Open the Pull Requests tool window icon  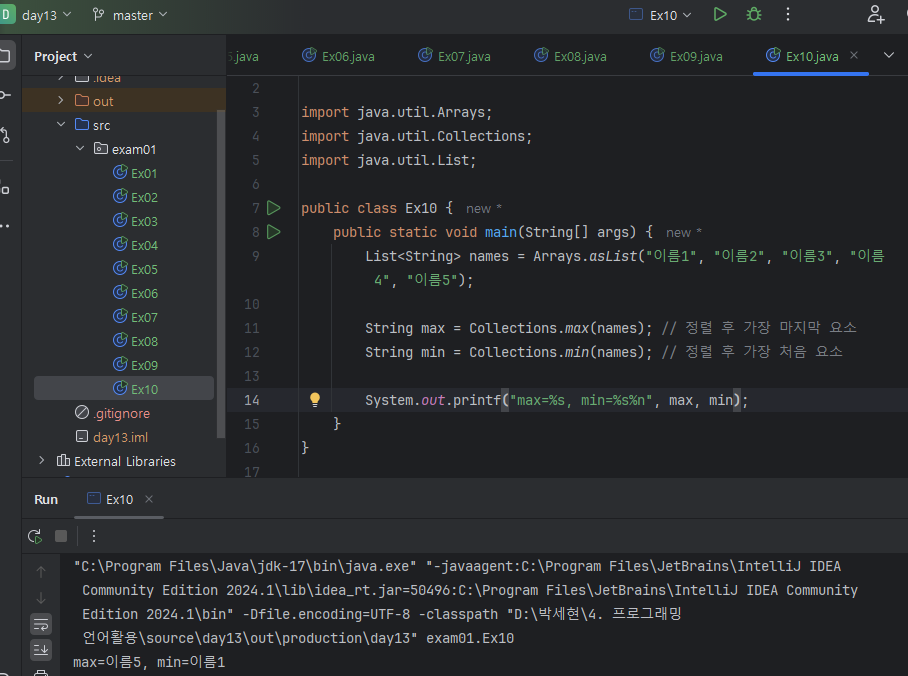coord(5,135)
